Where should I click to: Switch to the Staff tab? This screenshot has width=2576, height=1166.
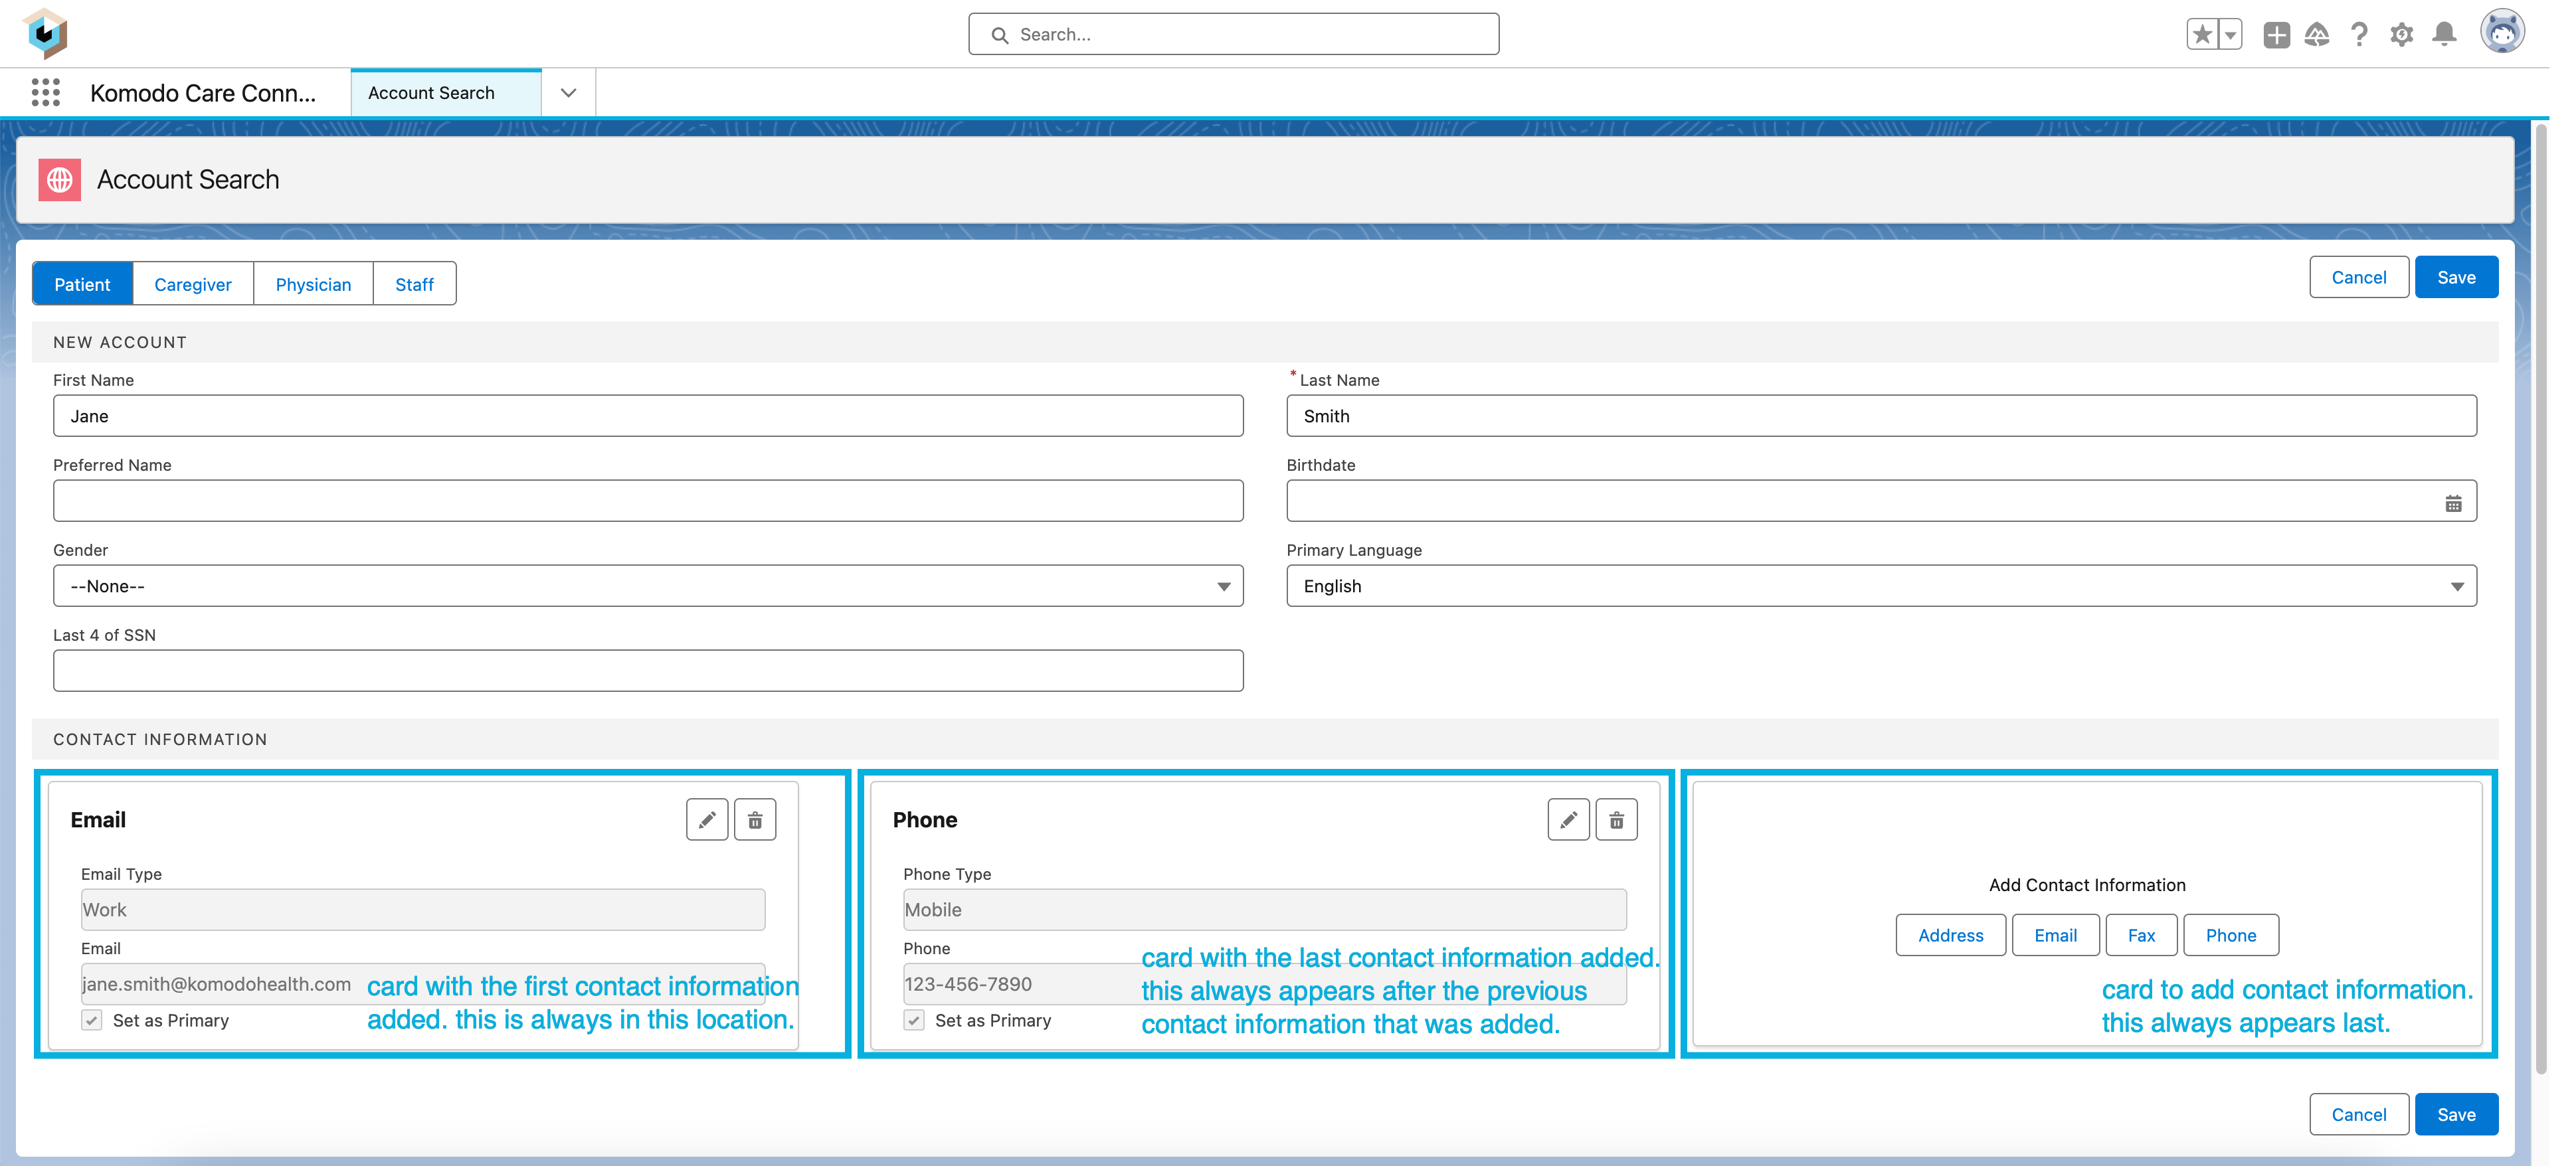(x=414, y=284)
